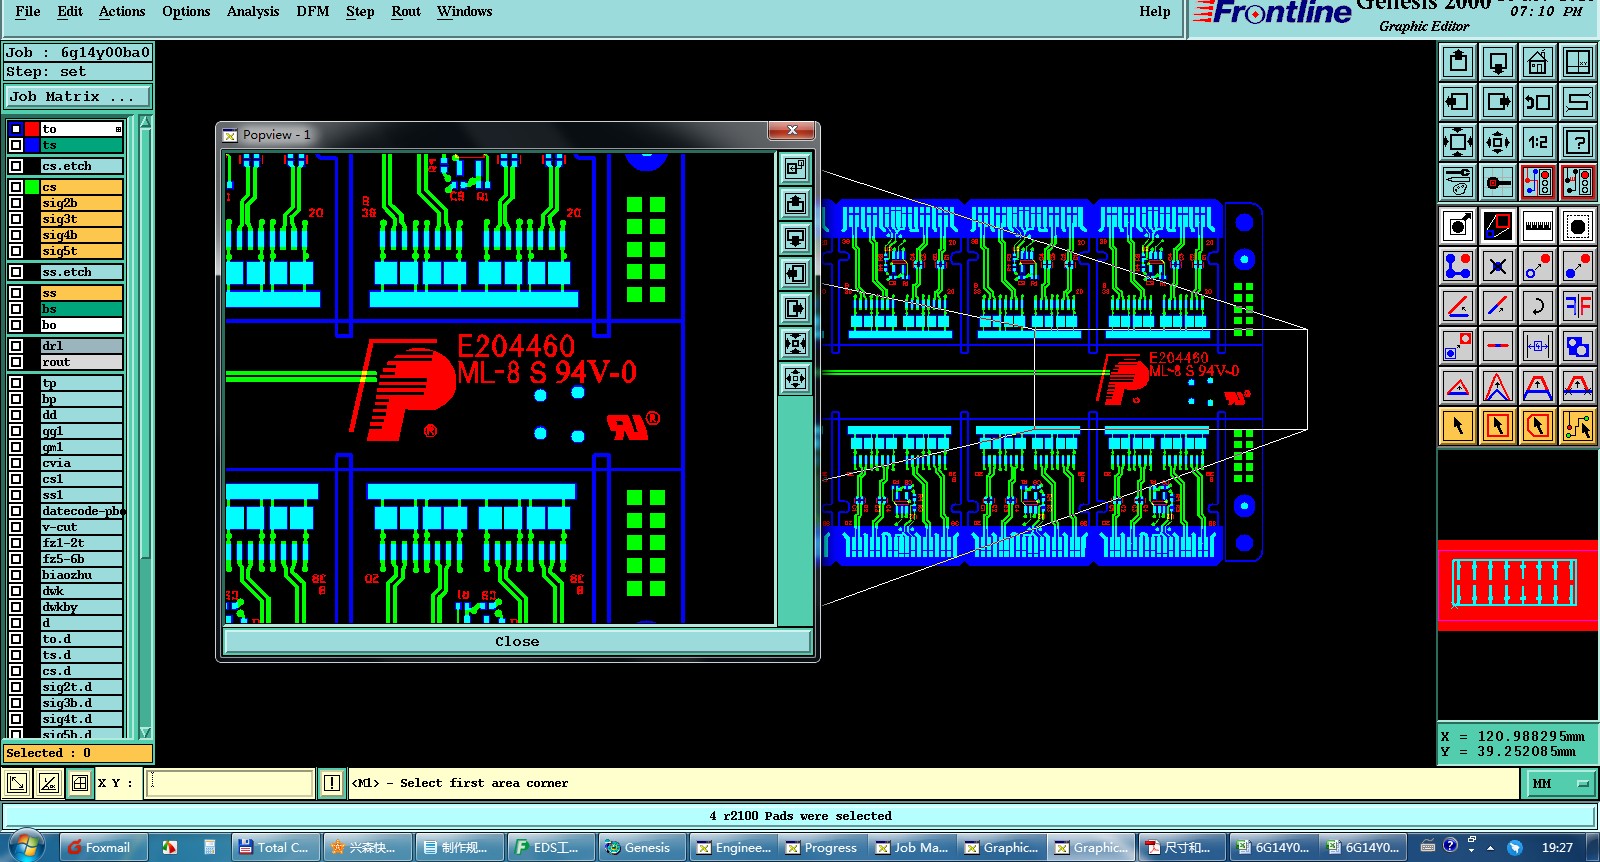Click the connected blue dots line icon
Image resolution: width=1600 pixels, height=862 pixels.
coord(1458,266)
